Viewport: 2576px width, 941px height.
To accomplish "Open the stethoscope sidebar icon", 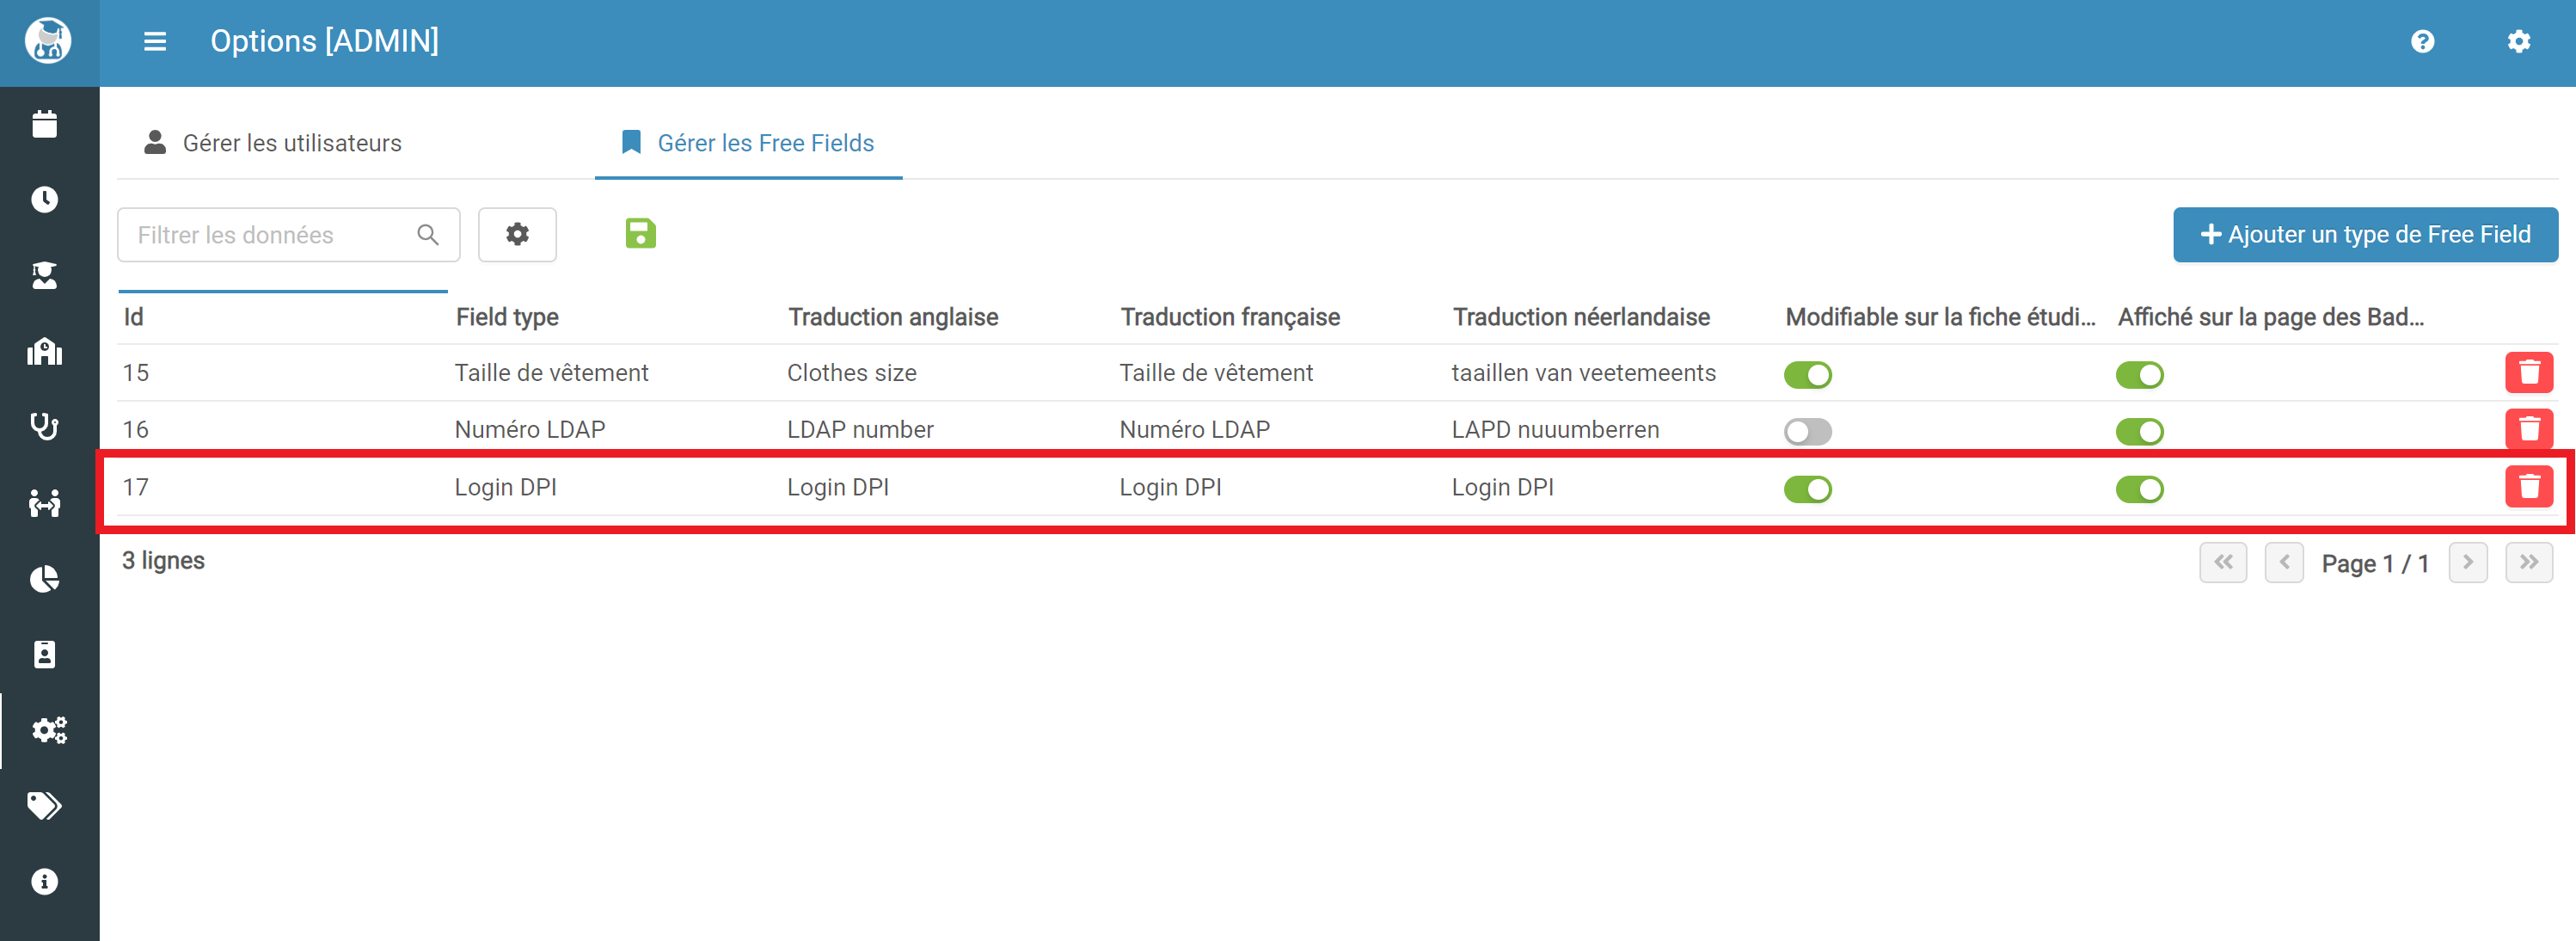I will click(44, 427).
